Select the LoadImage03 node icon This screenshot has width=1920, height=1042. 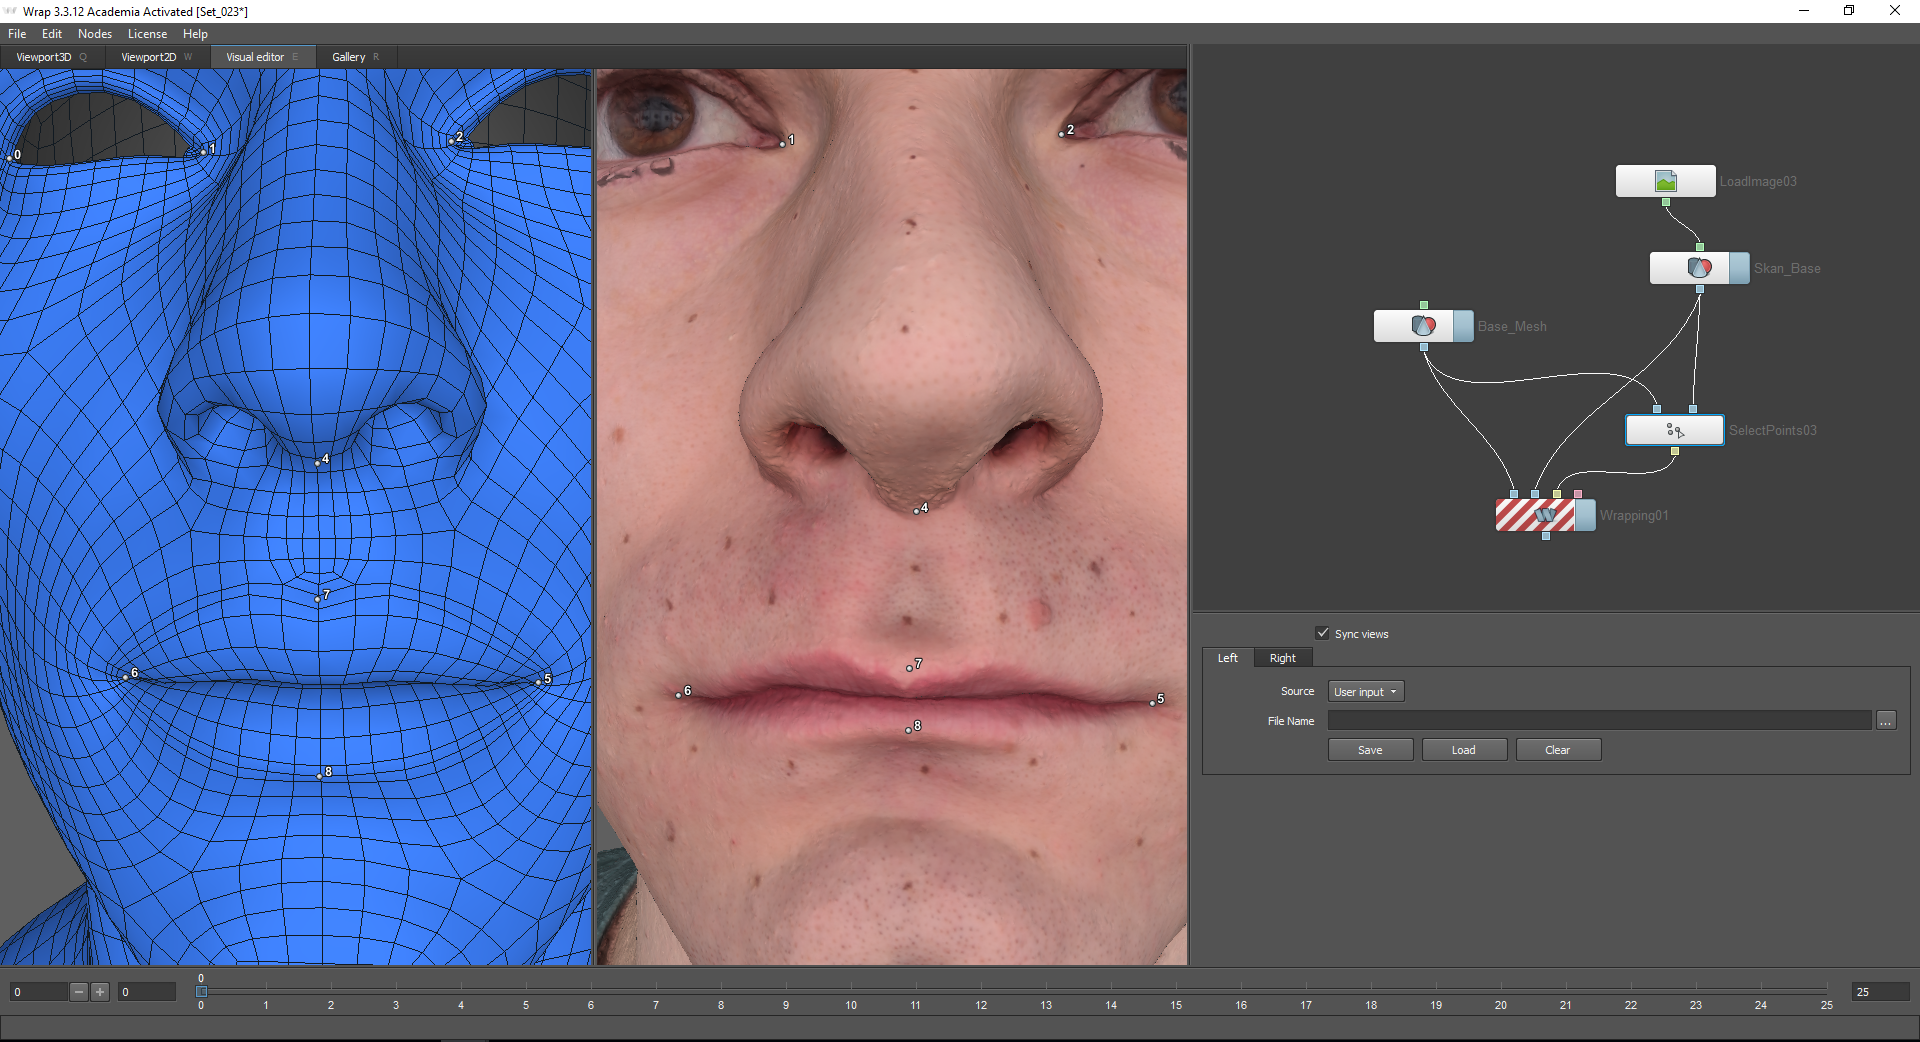pyautogui.click(x=1665, y=181)
